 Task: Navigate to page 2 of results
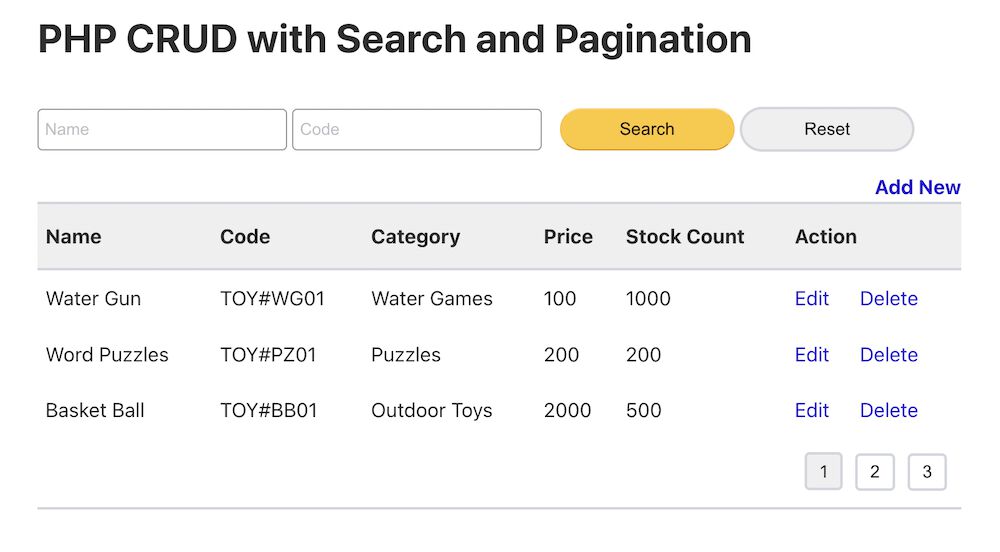pos(875,472)
